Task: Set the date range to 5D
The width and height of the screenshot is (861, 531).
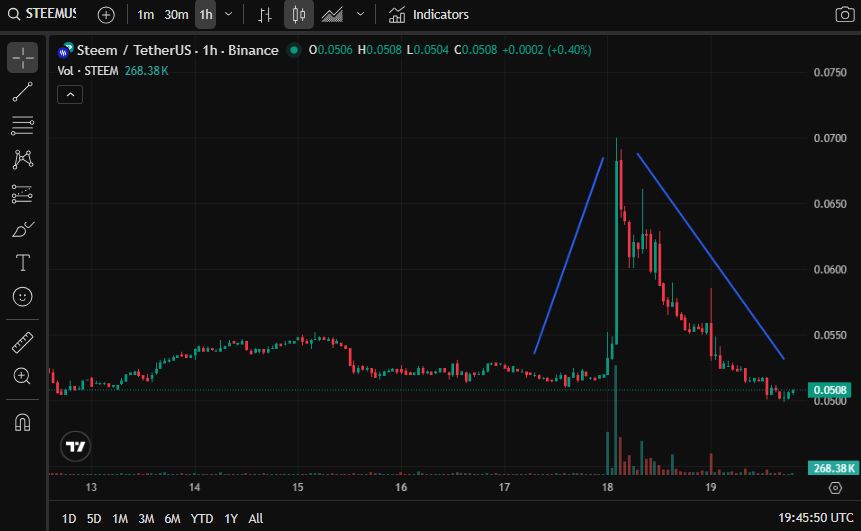Action: 94,518
